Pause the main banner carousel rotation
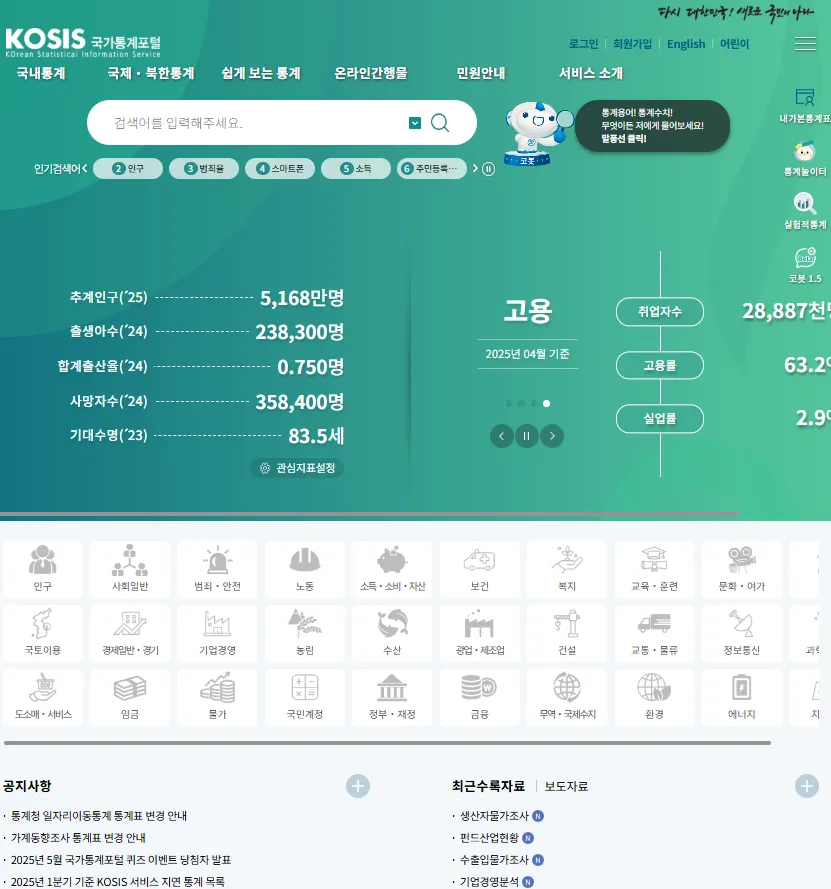 coord(526,436)
